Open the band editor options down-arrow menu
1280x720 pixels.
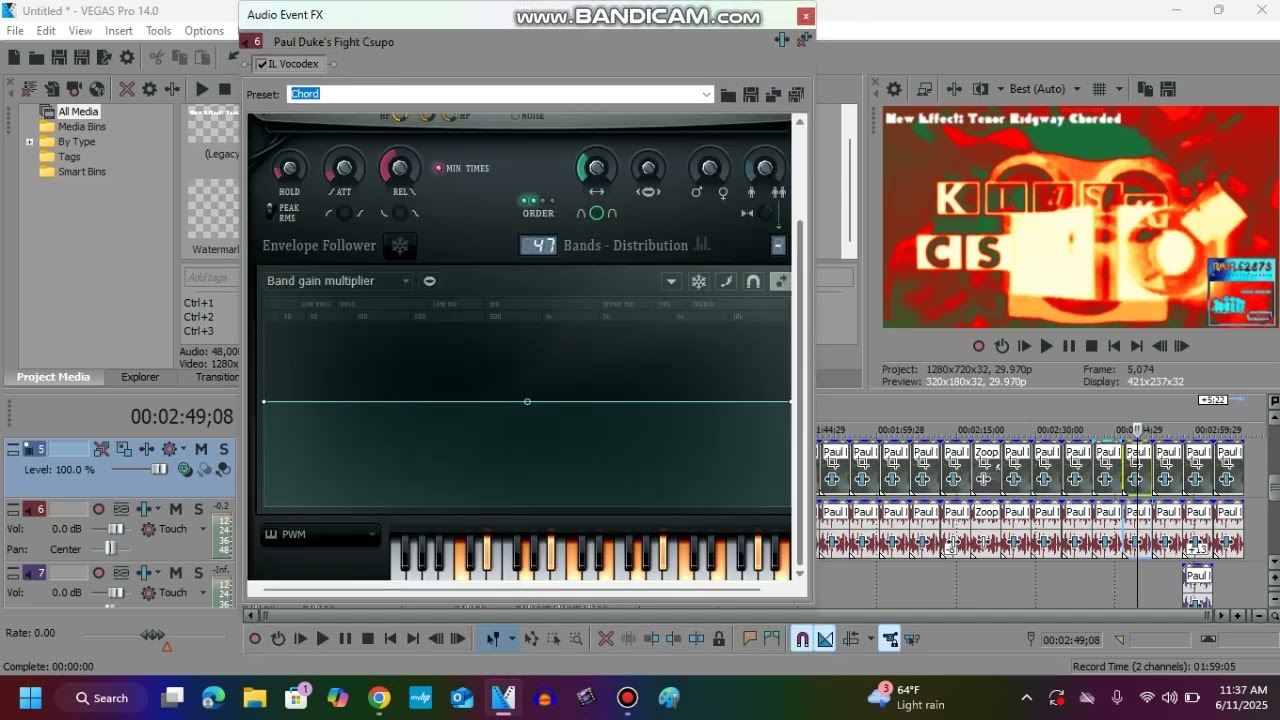pos(672,282)
